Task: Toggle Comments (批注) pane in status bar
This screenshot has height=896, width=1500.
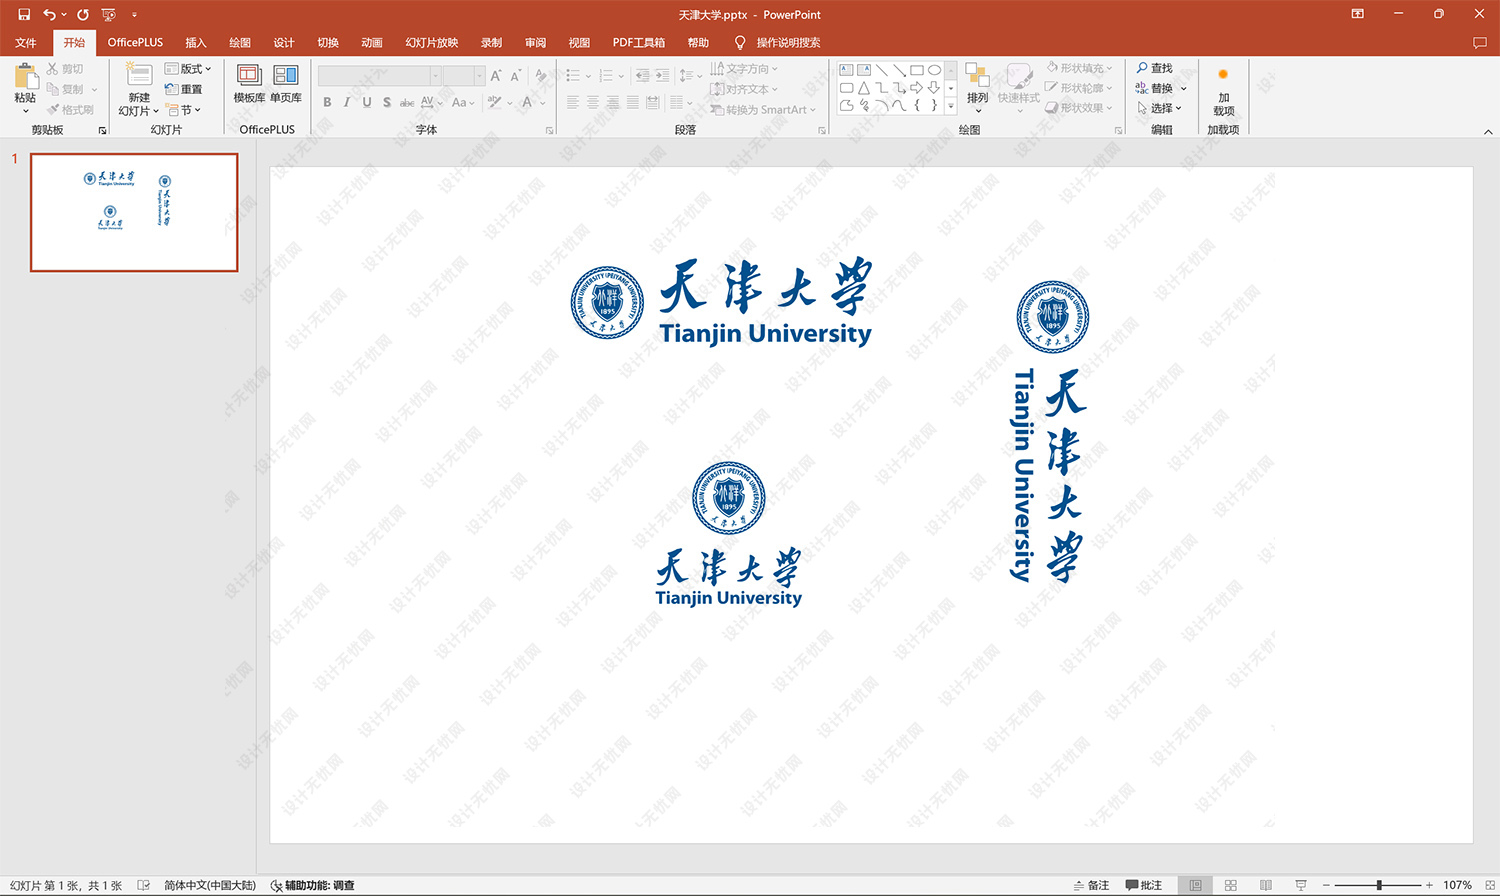Action: [1144, 885]
